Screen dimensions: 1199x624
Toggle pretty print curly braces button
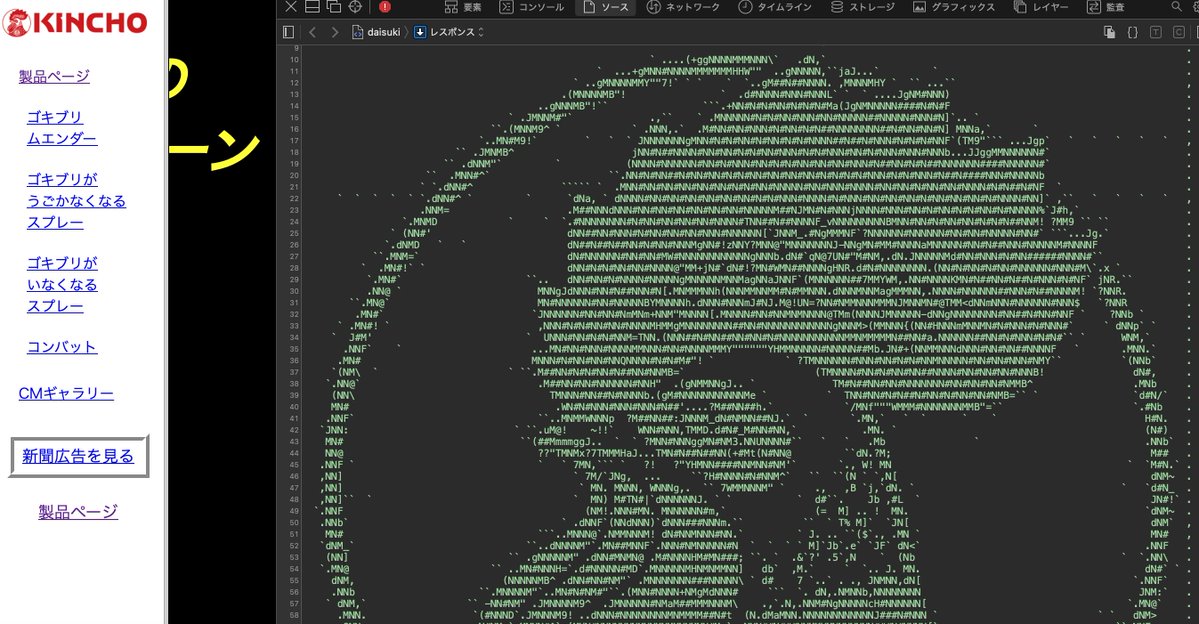click(1132, 32)
